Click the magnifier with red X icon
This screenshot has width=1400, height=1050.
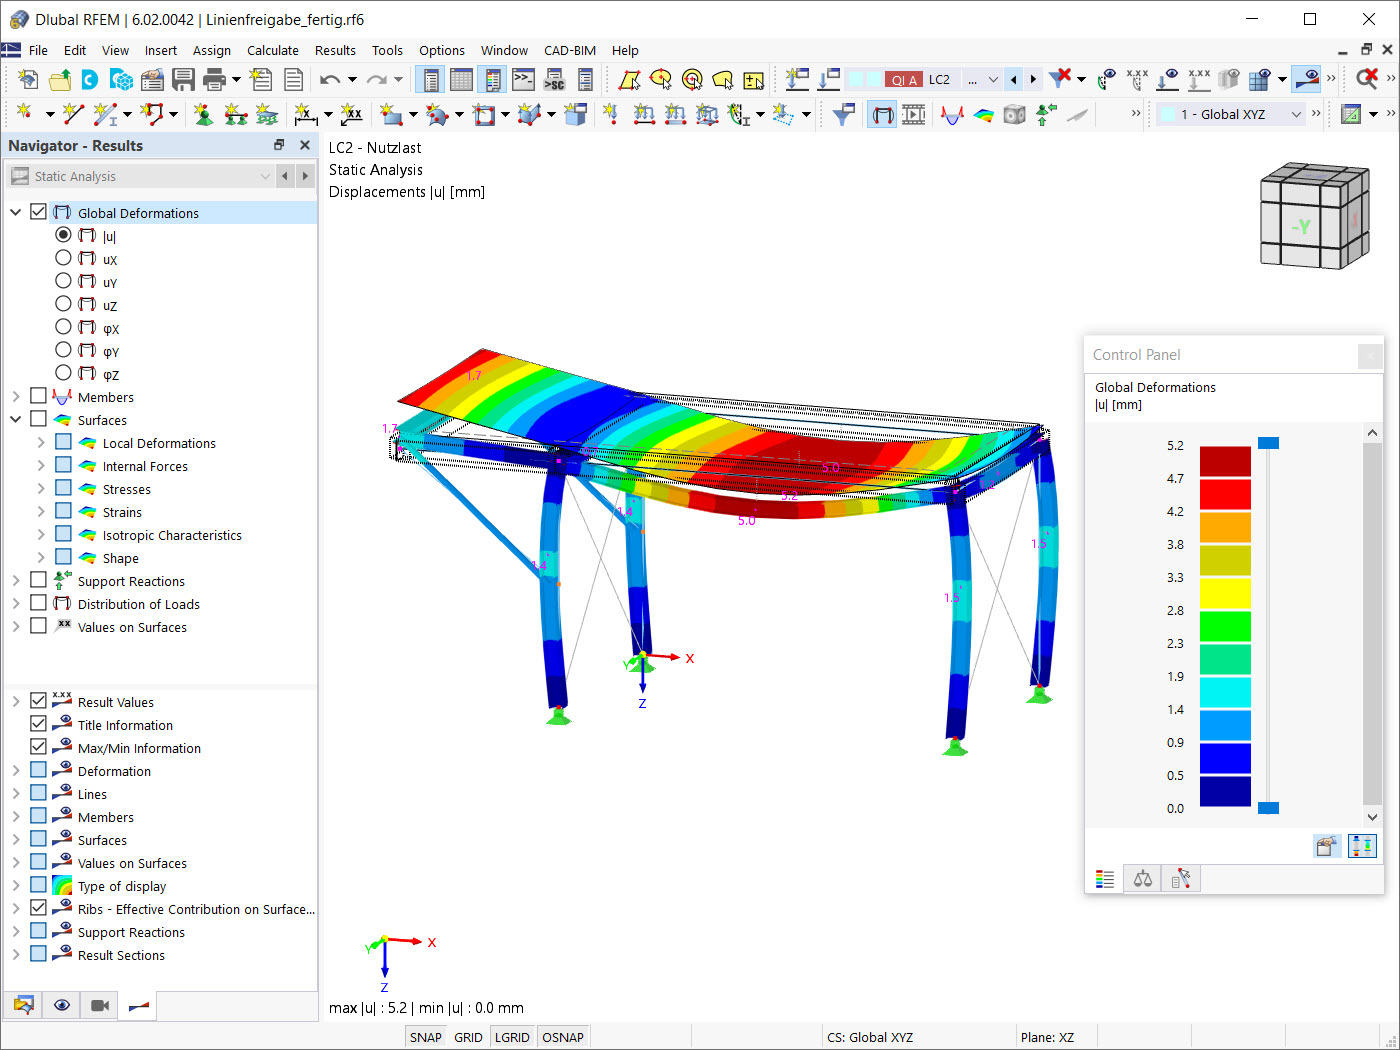pyautogui.click(x=1367, y=79)
